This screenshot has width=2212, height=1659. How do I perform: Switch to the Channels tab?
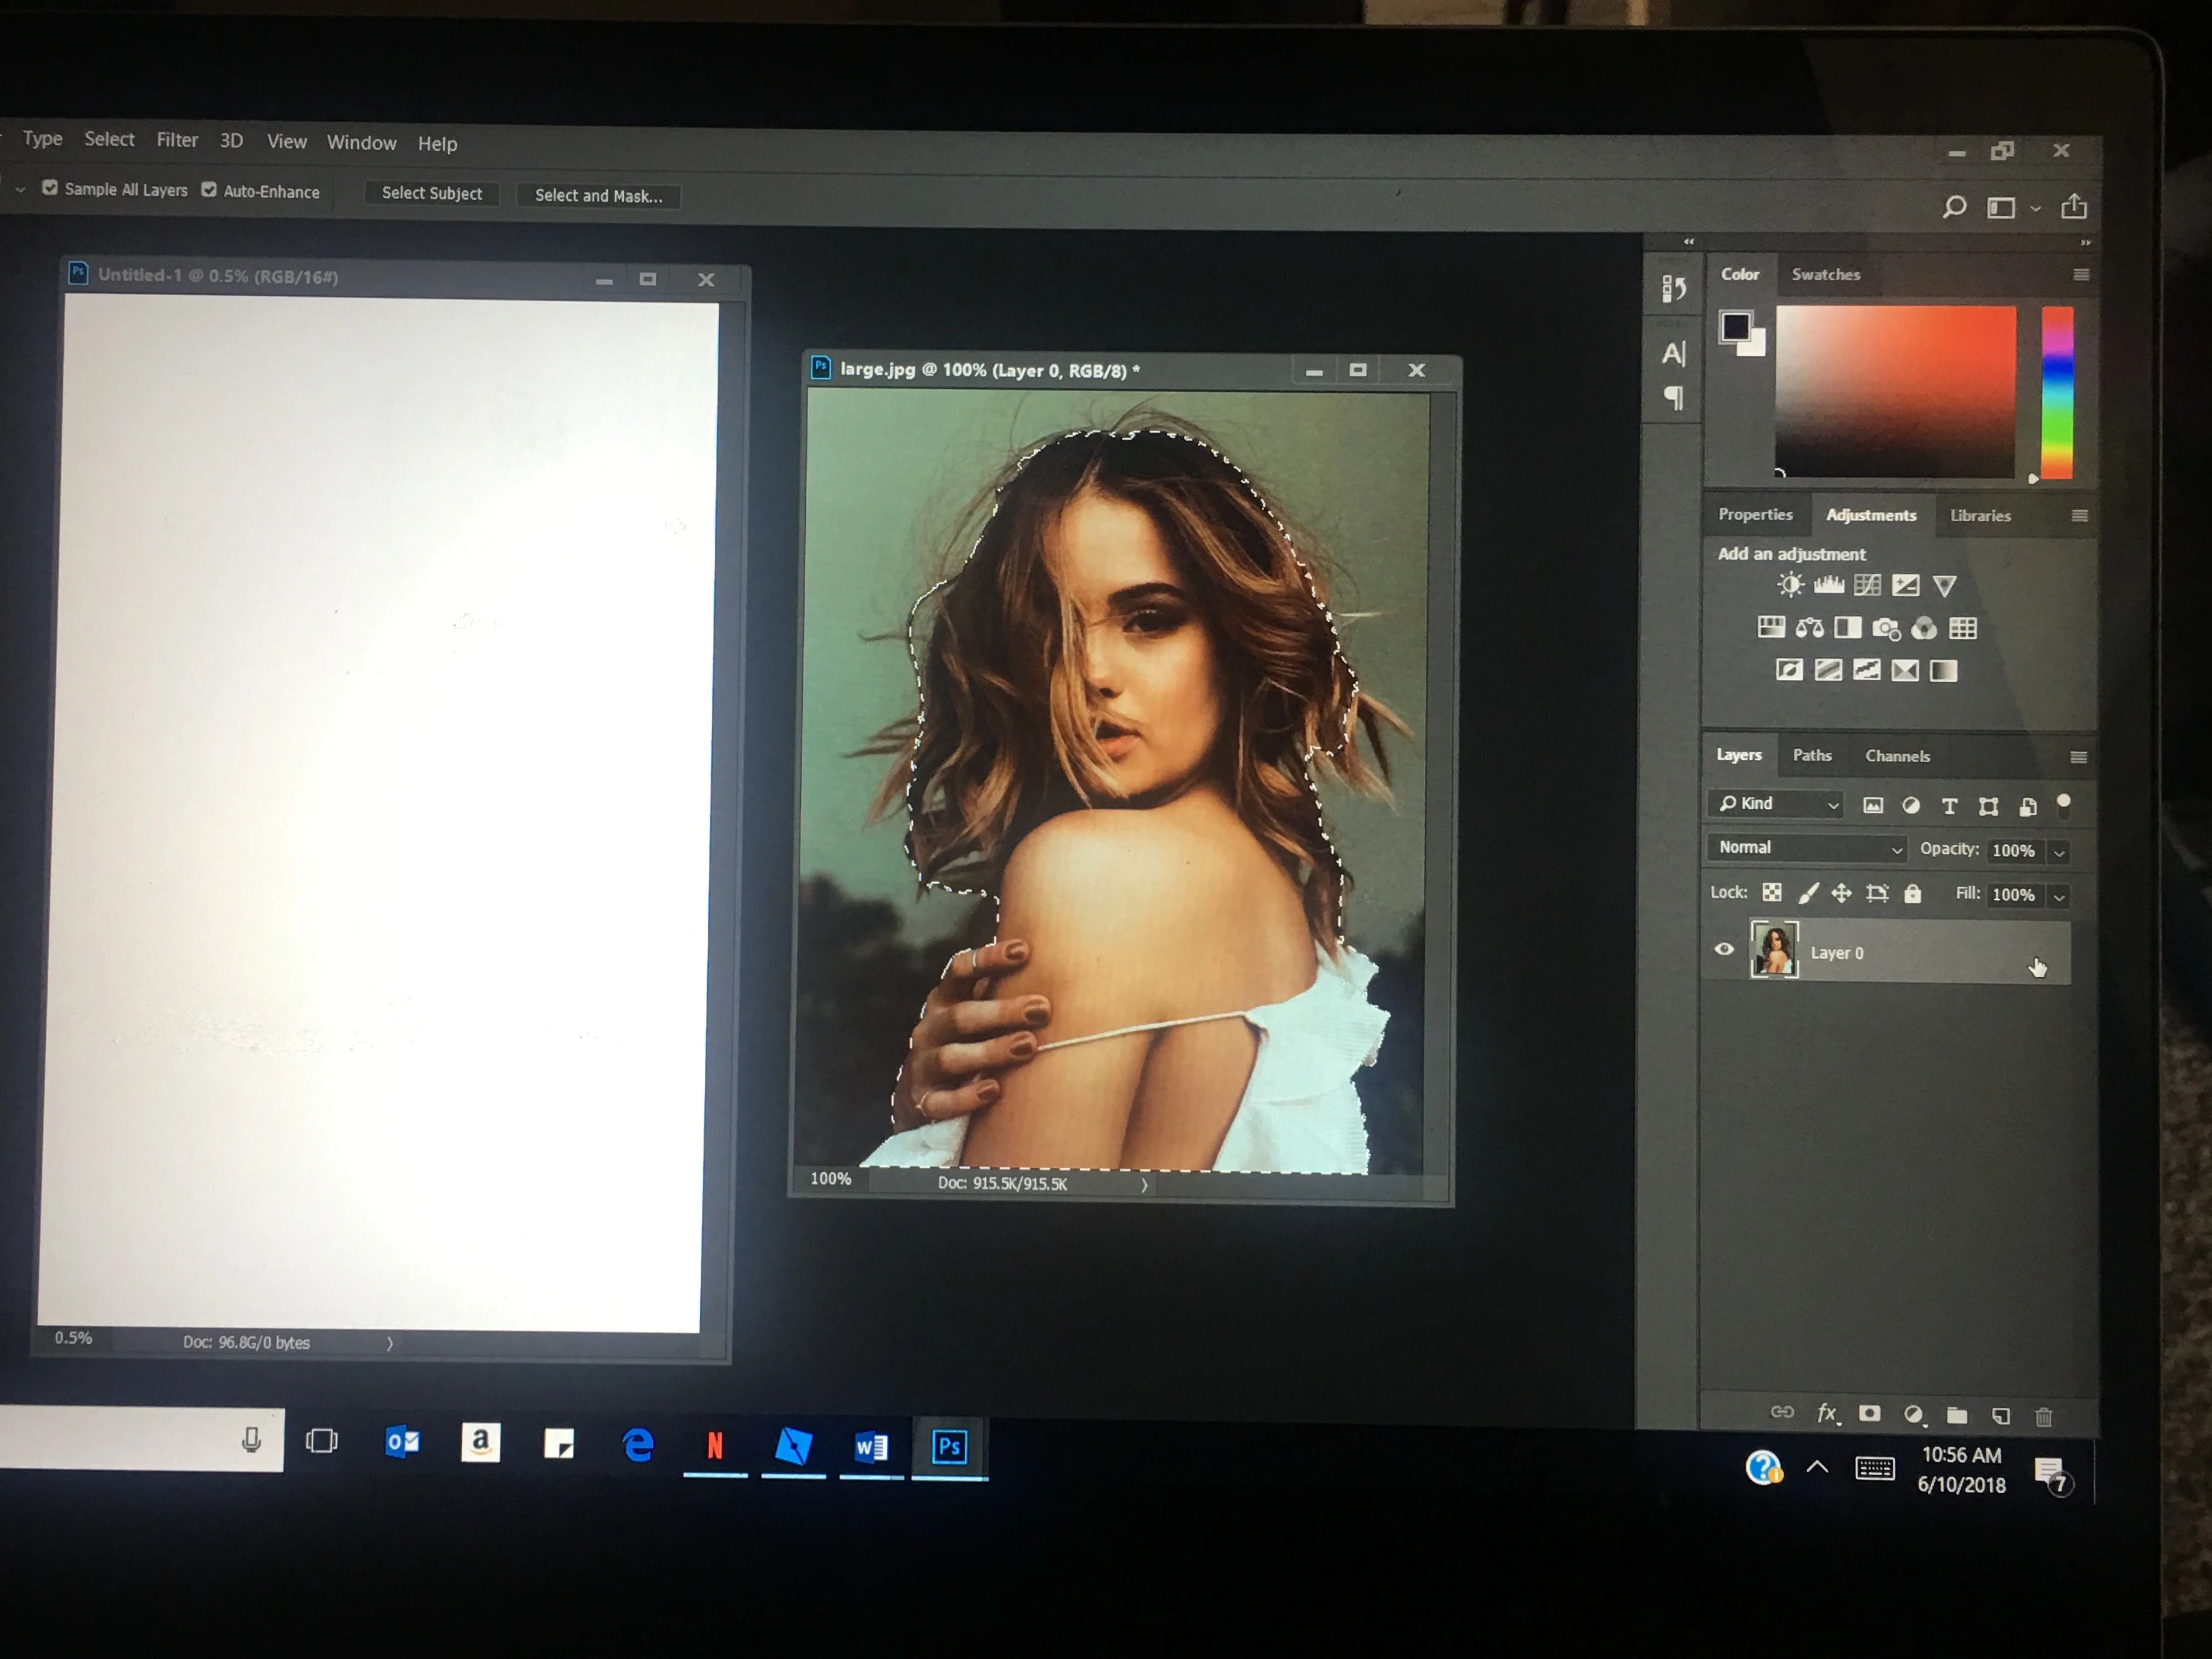pyautogui.click(x=1897, y=756)
